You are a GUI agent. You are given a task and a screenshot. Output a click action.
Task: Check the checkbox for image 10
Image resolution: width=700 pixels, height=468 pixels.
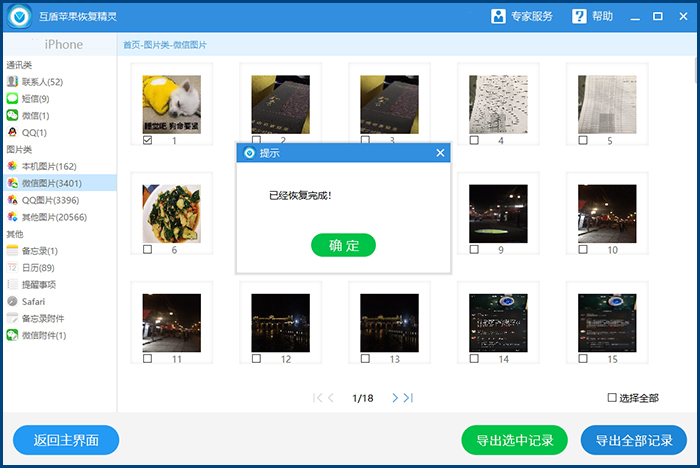(x=583, y=249)
